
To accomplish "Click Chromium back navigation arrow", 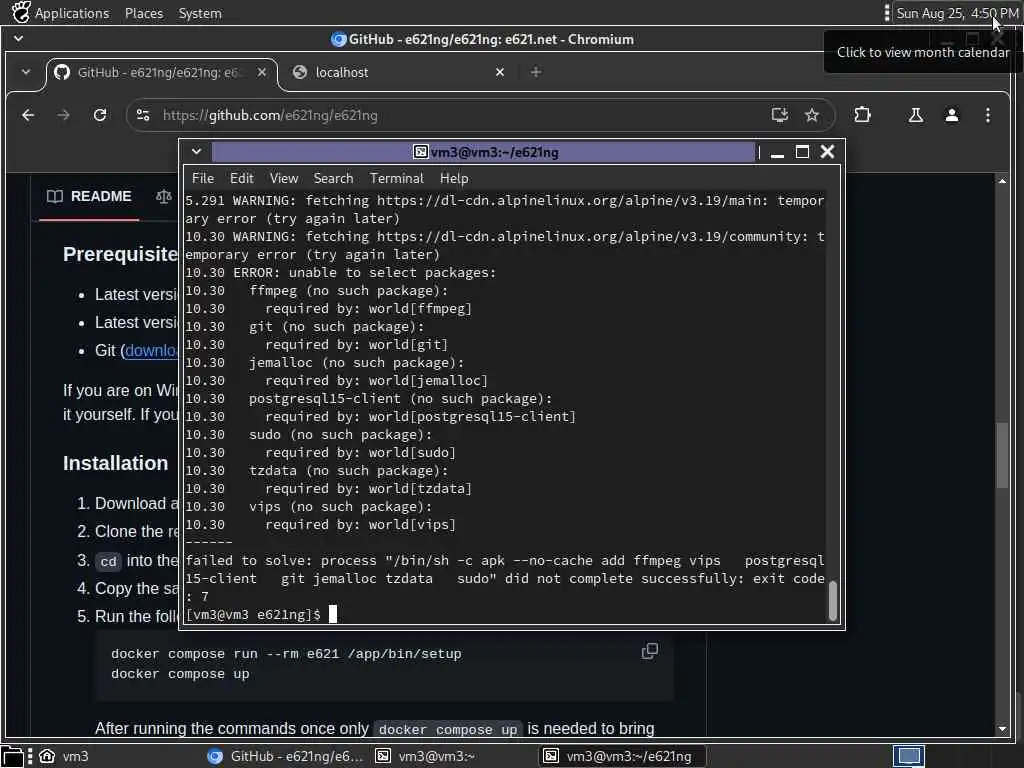I will 28,116.
